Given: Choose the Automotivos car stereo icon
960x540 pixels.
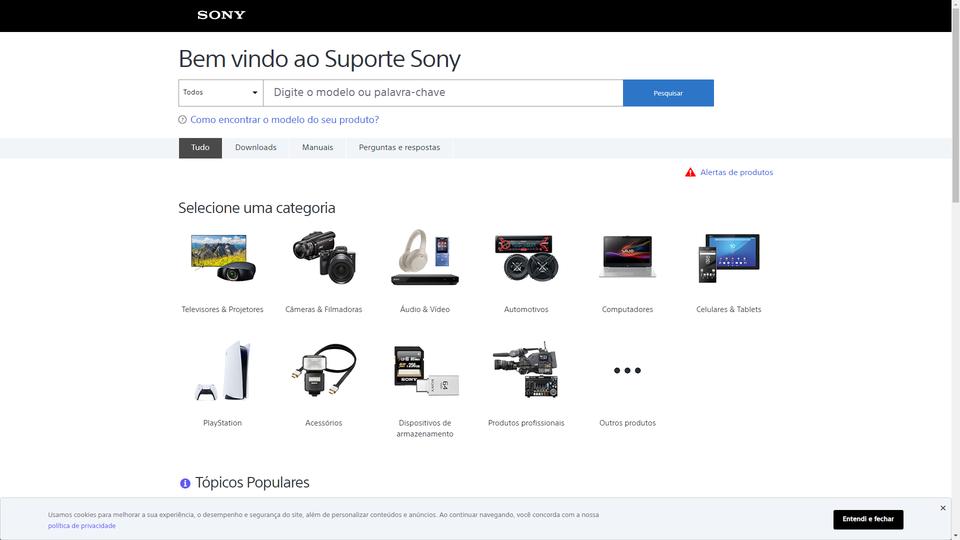Looking at the screenshot, I should (x=527, y=258).
